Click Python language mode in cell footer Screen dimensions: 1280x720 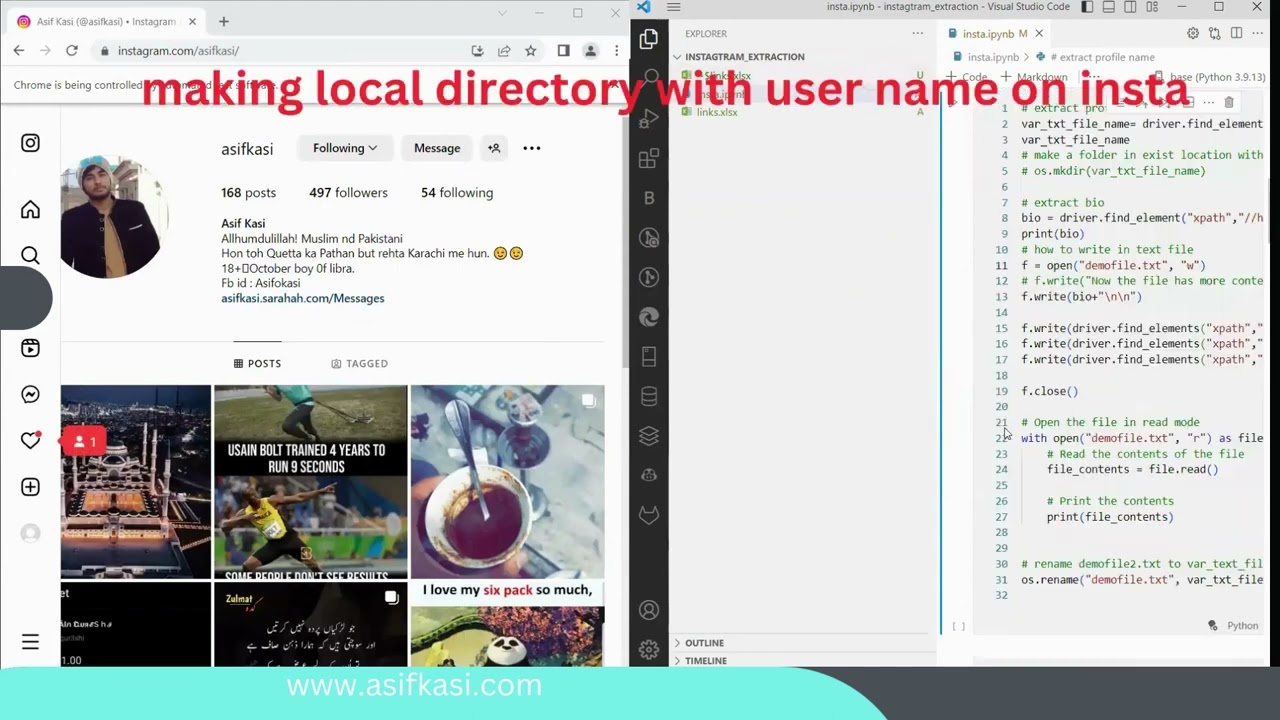tap(1242, 626)
